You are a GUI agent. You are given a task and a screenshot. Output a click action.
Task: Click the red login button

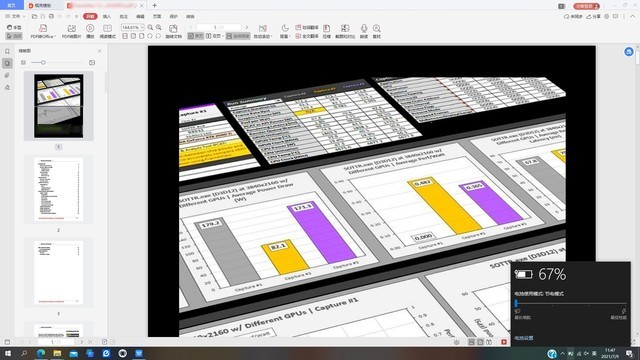[587, 6]
